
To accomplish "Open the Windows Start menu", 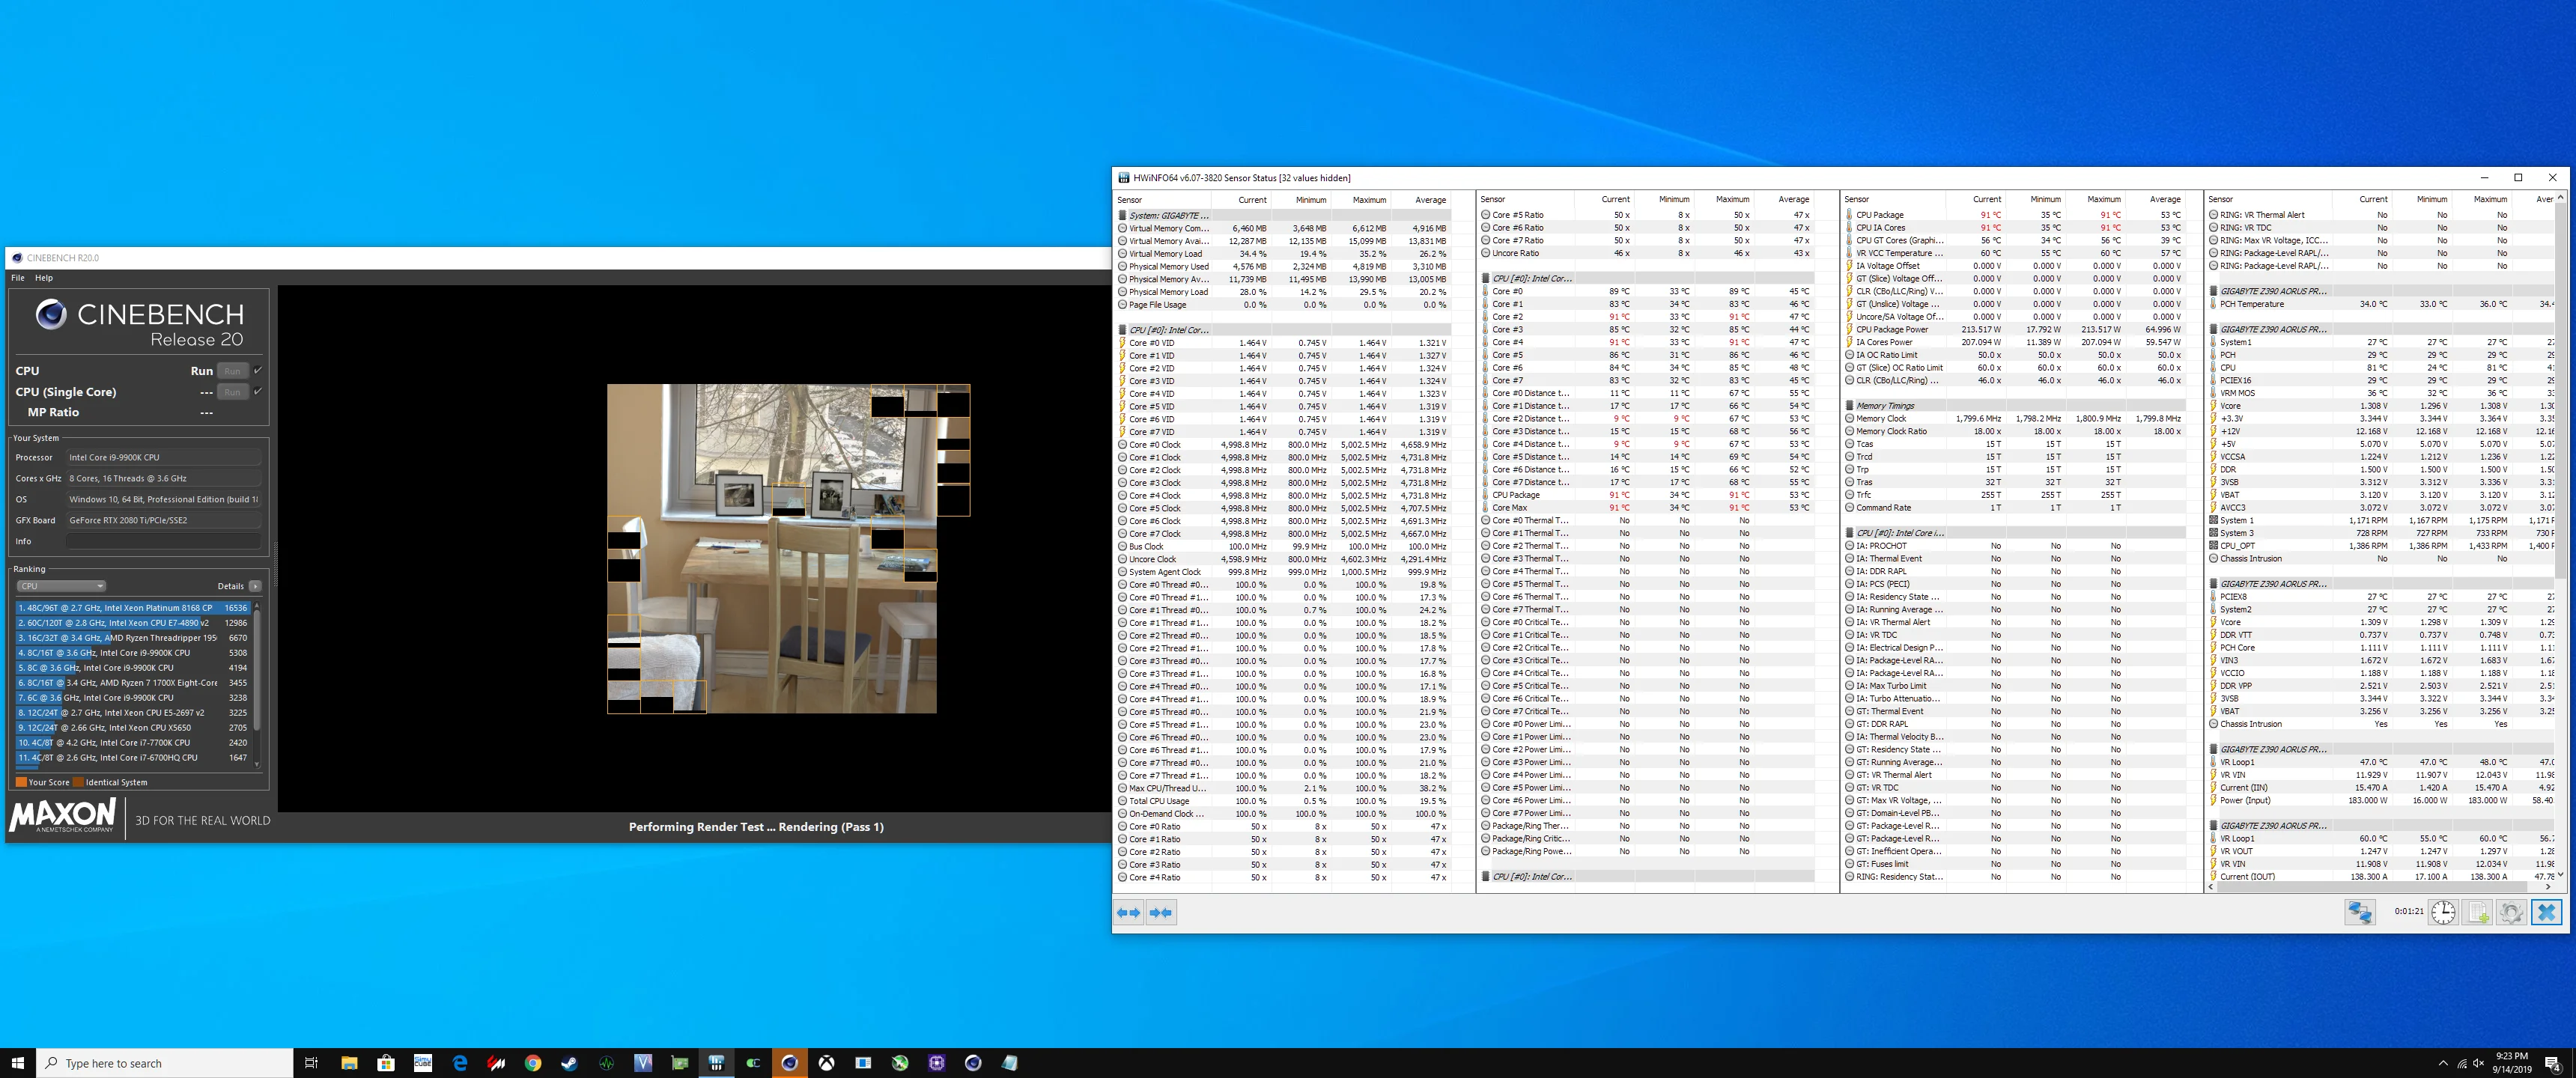I will pyautogui.click(x=18, y=1063).
